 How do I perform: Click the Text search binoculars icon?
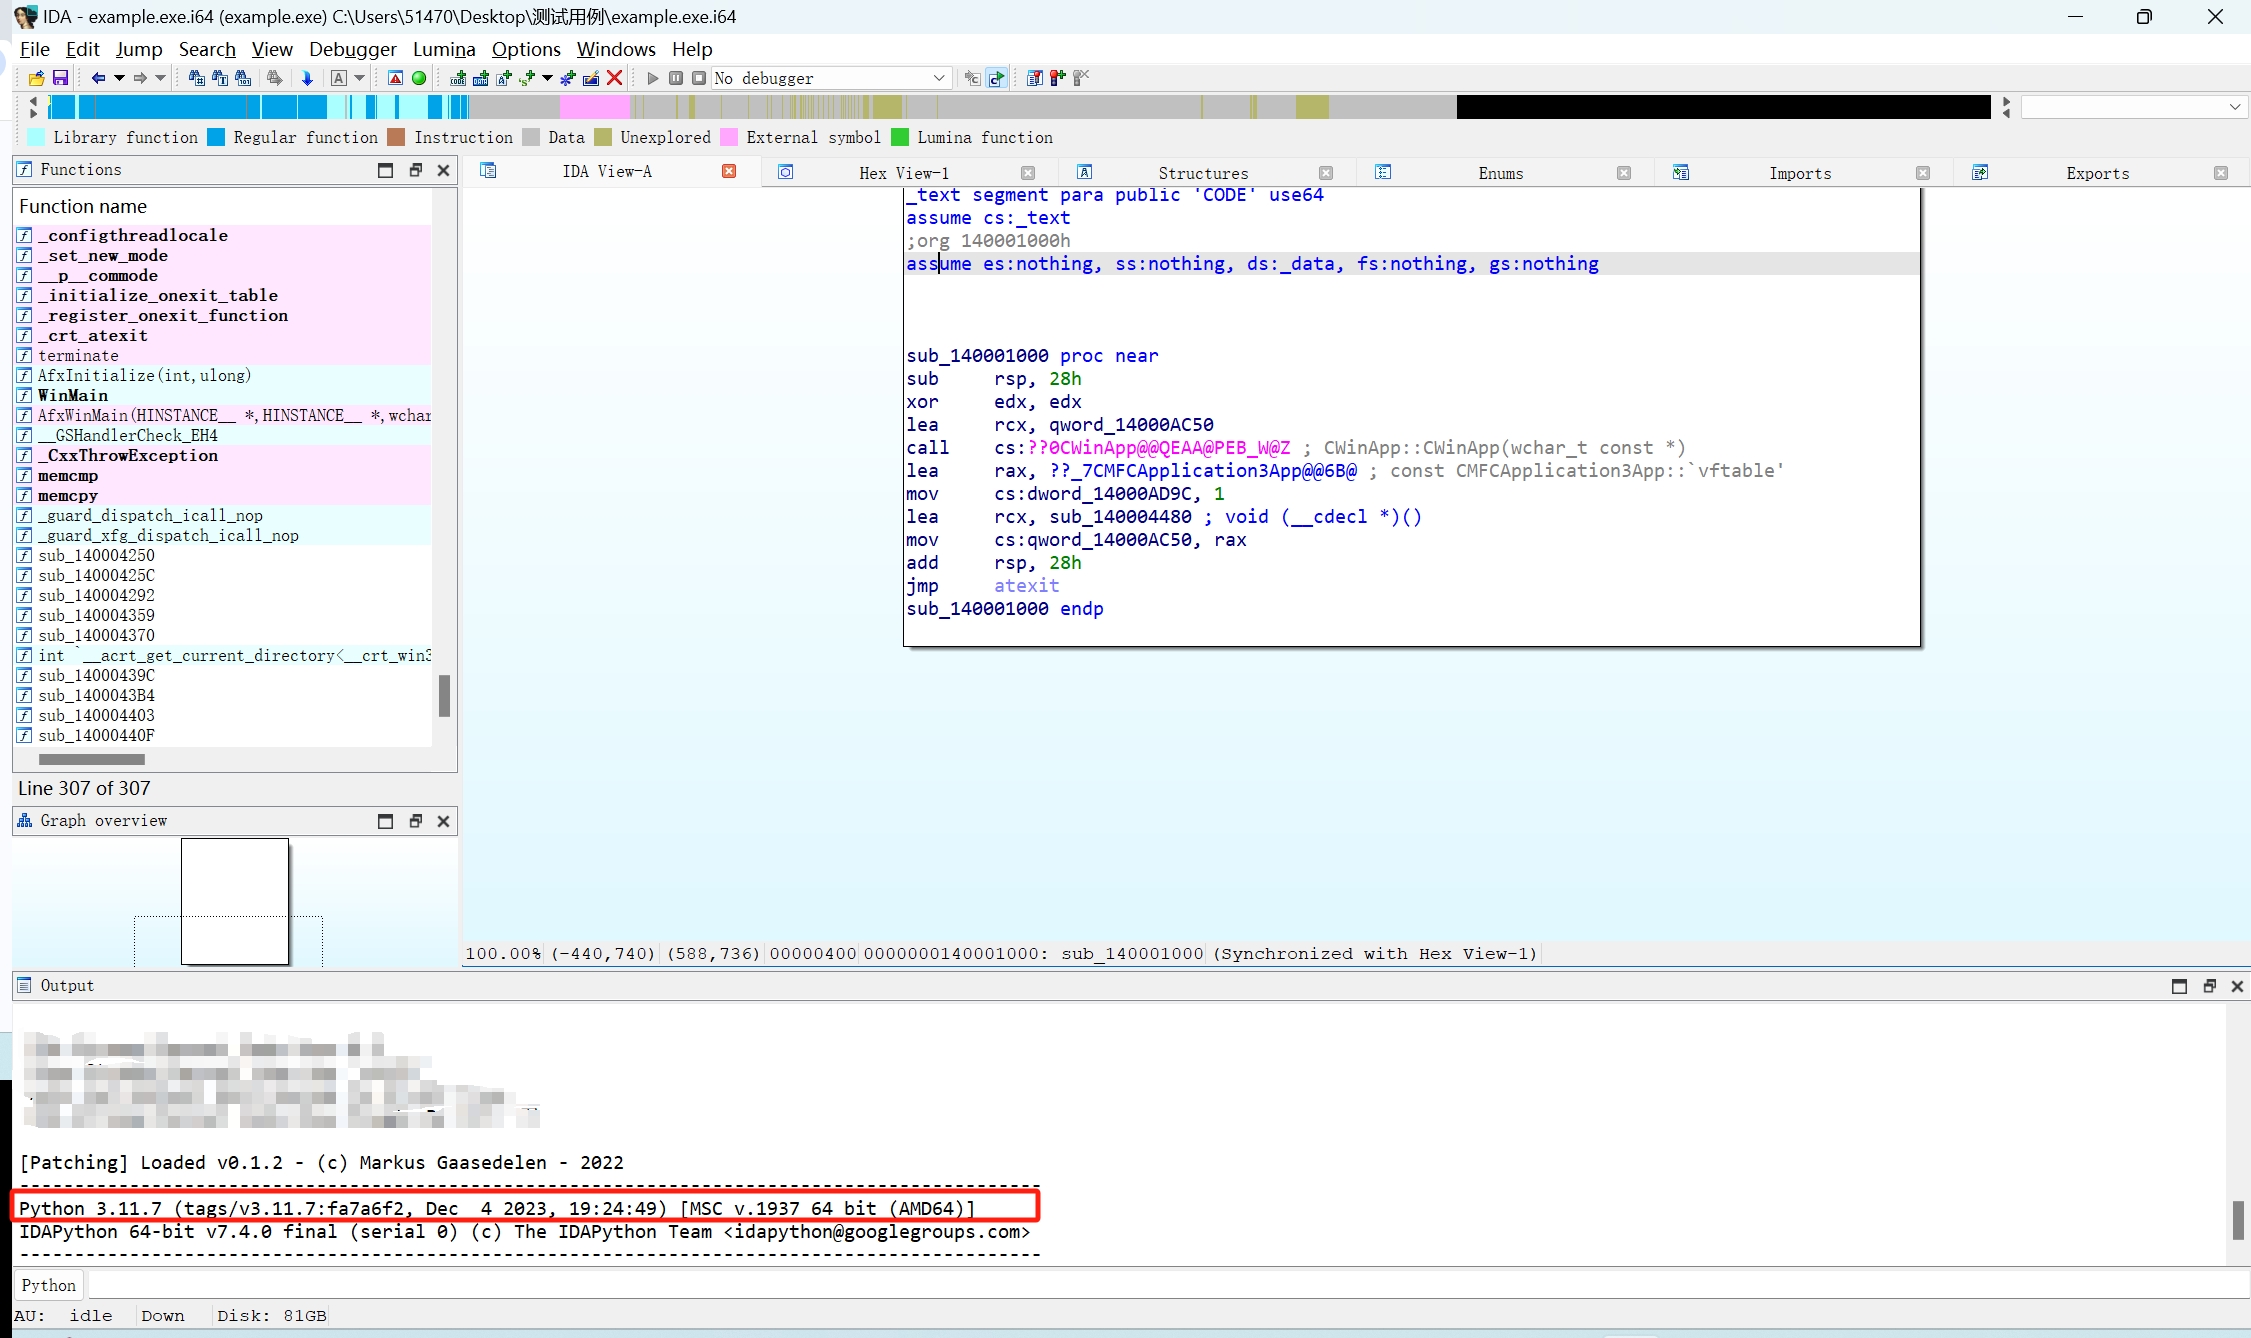coord(220,78)
